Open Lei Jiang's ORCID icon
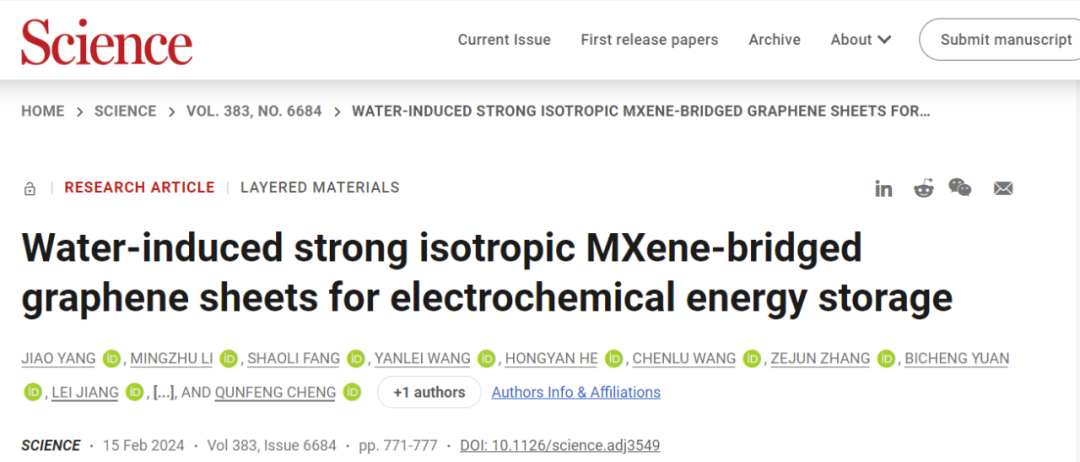The width and height of the screenshot is (1080, 462). (x=136, y=392)
